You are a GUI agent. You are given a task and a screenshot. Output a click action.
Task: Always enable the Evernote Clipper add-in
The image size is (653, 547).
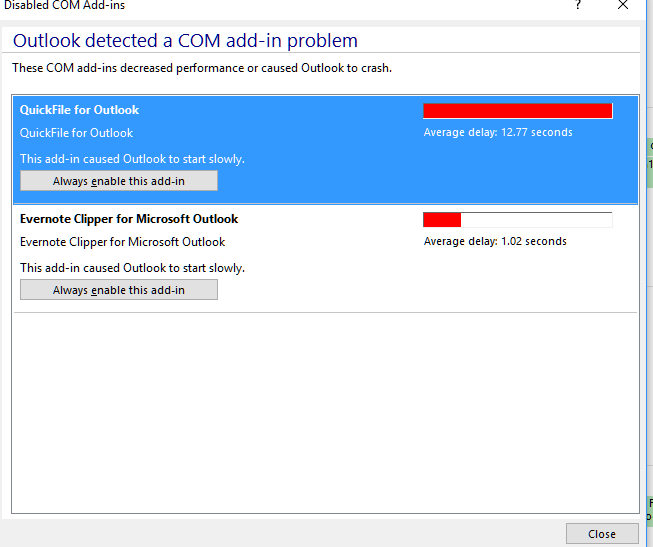click(x=119, y=290)
